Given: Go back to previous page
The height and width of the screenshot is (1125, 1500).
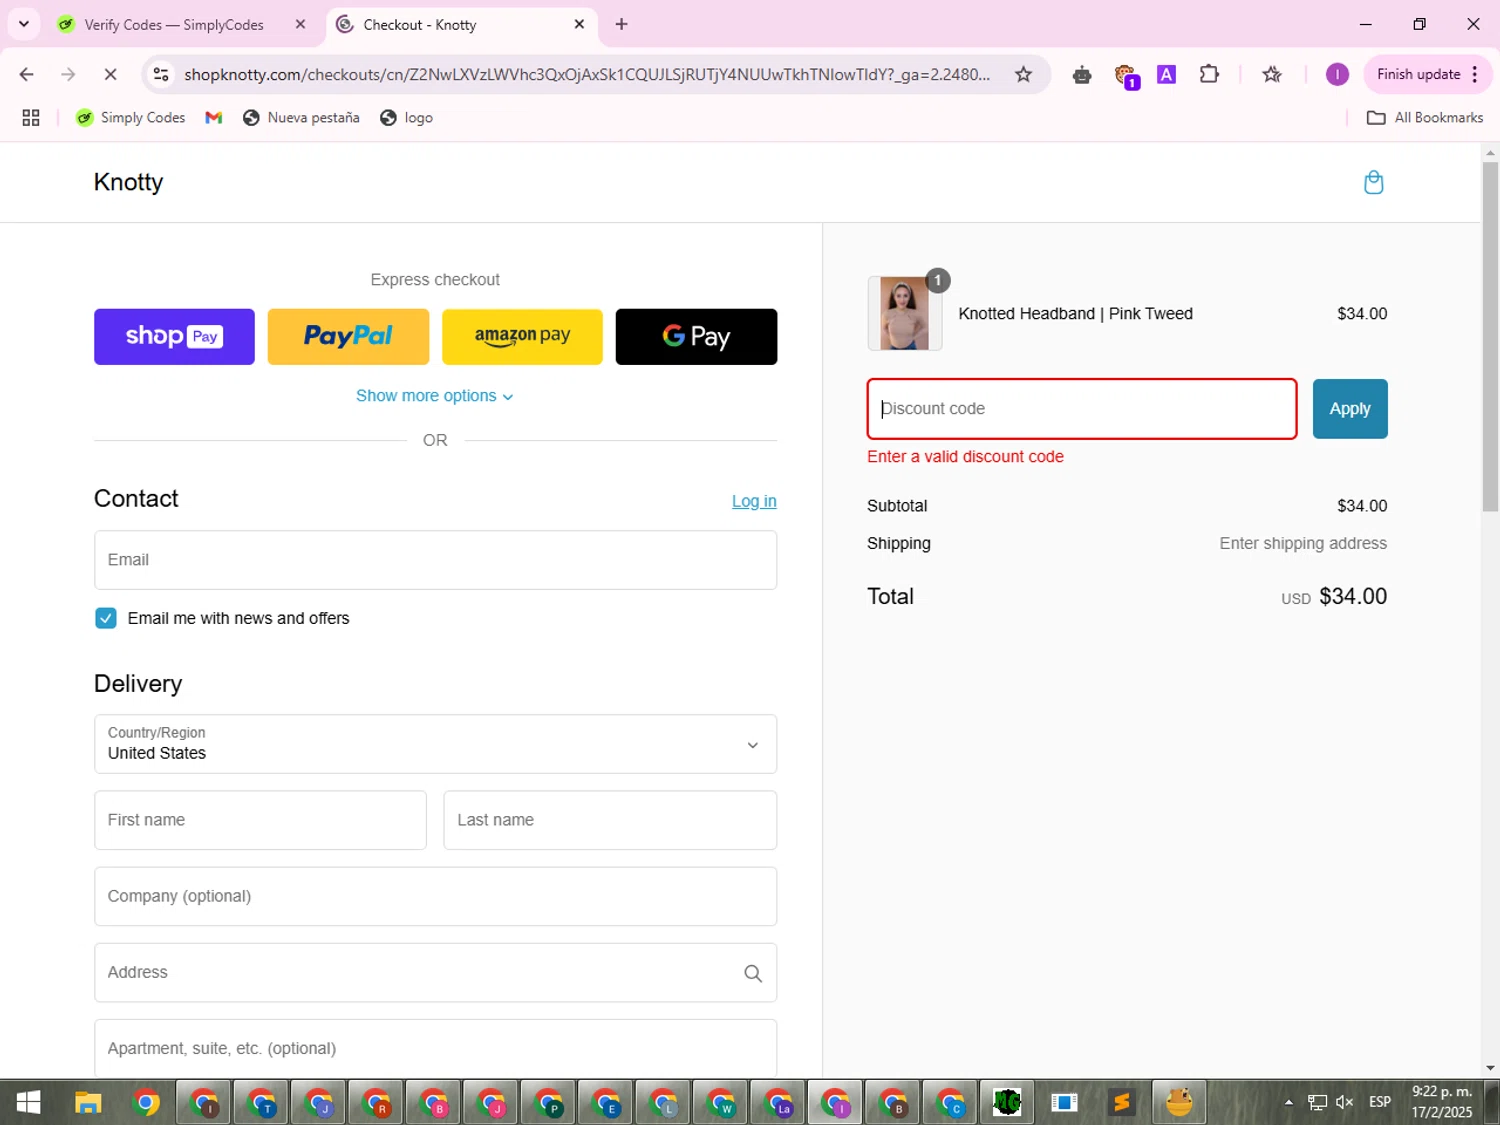Looking at the screenshot, I should pos(27,74).
